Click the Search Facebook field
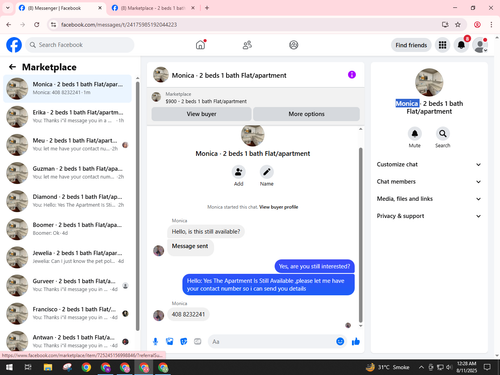500x375 pixels. pyautogui.click(x=80, y=45)
